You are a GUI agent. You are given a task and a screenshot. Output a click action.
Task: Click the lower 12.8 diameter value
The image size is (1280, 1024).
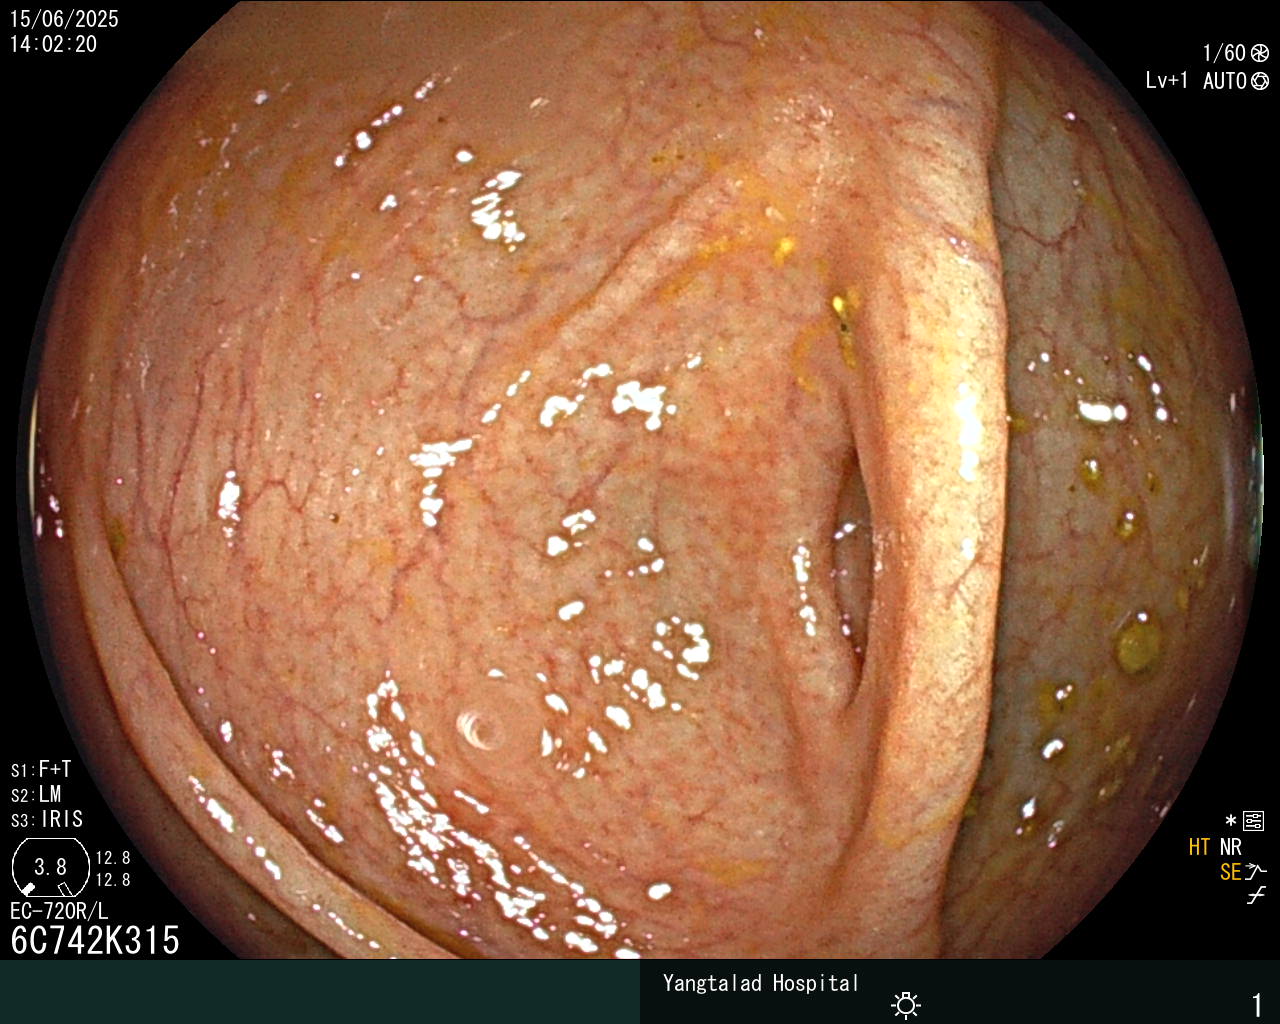point(113,880)
